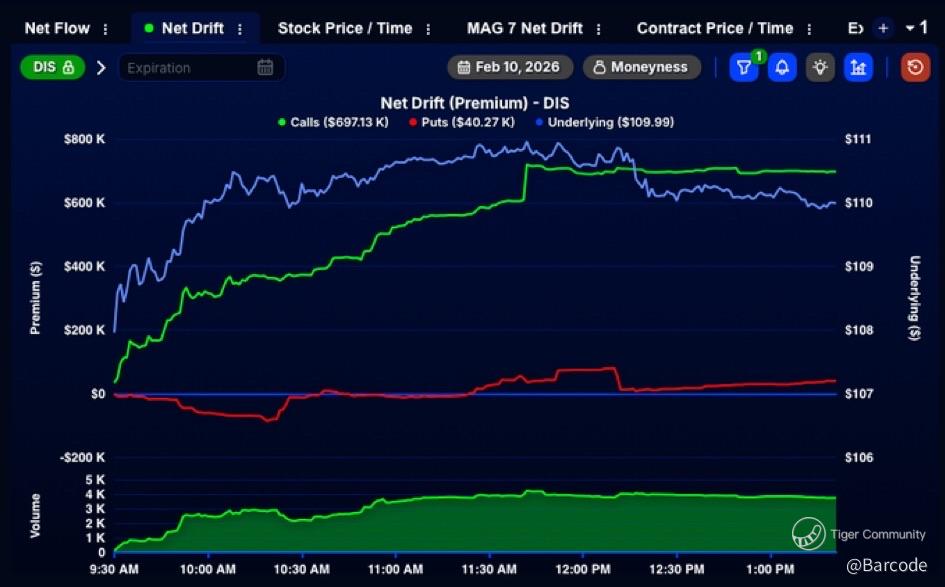Toggle the Underlying legend series

point(604,122)
